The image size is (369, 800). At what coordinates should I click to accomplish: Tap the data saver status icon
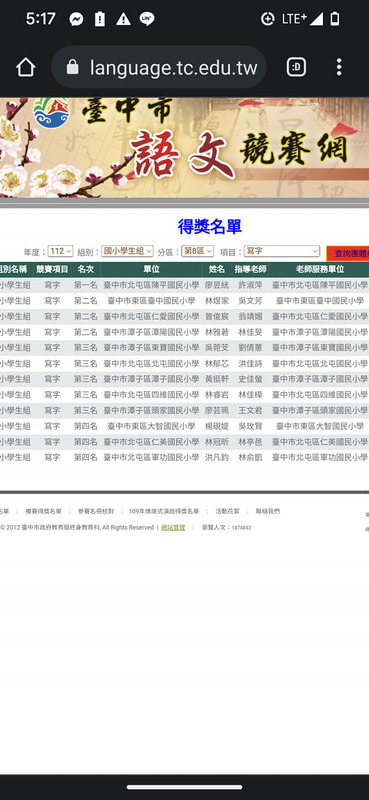[267, 19]
